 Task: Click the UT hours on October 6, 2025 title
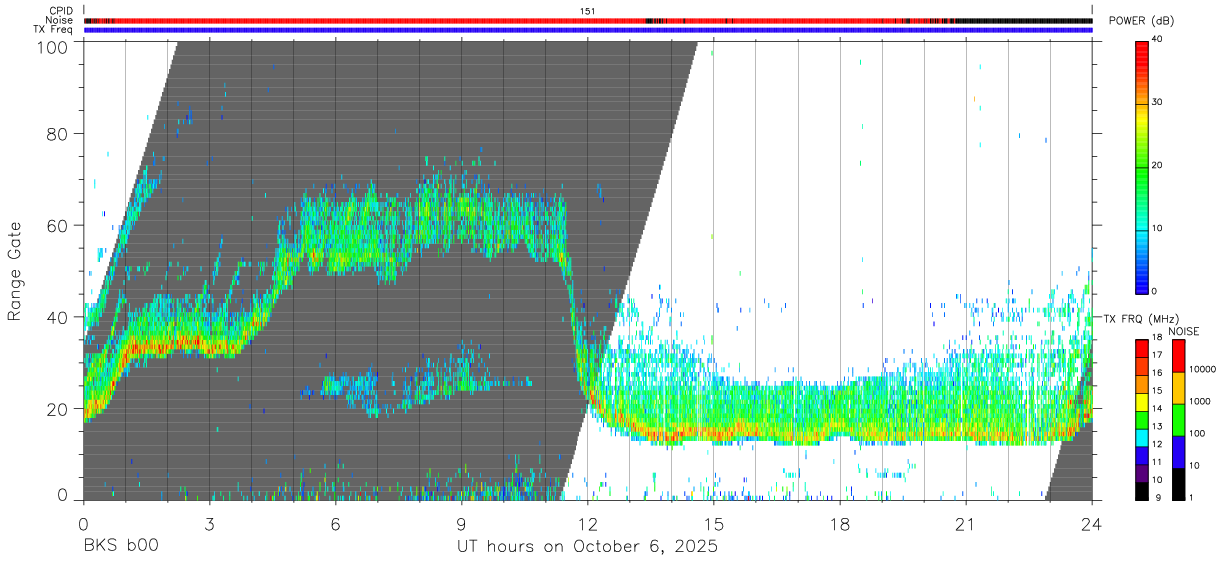(x=587, y=548)
